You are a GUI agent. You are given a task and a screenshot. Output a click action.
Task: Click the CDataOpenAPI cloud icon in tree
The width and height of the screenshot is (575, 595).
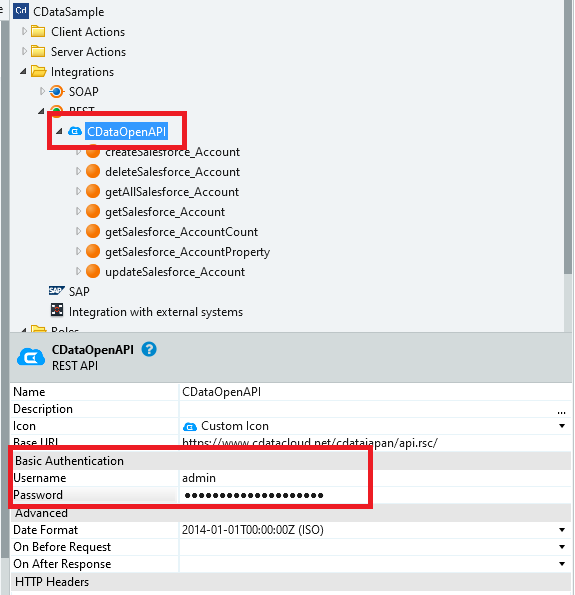click(x=75, y=132)
